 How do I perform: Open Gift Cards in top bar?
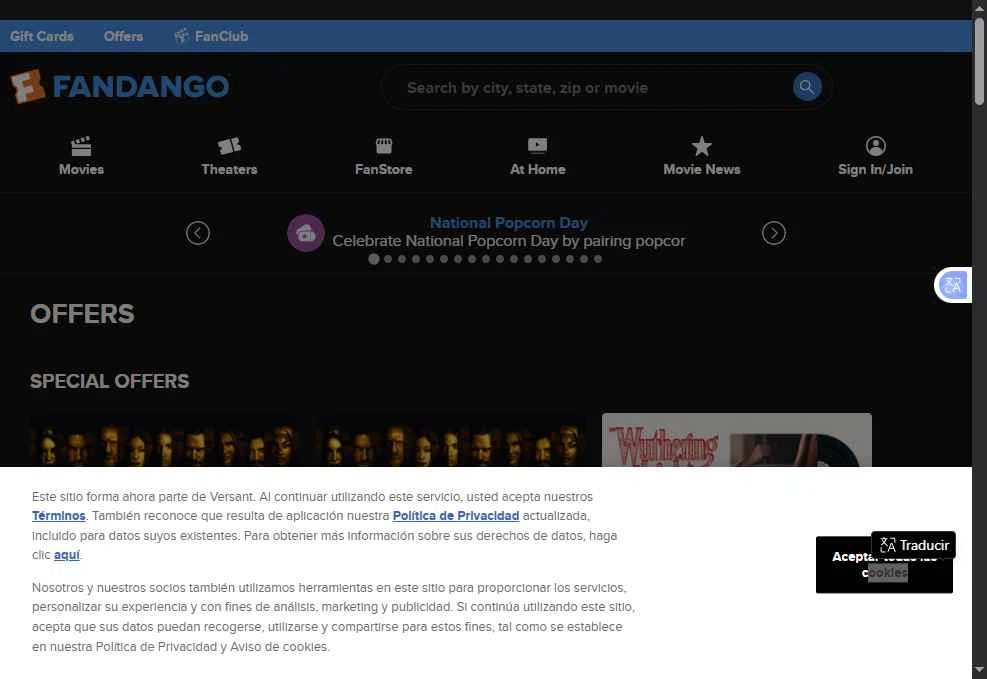pos(42,36)
